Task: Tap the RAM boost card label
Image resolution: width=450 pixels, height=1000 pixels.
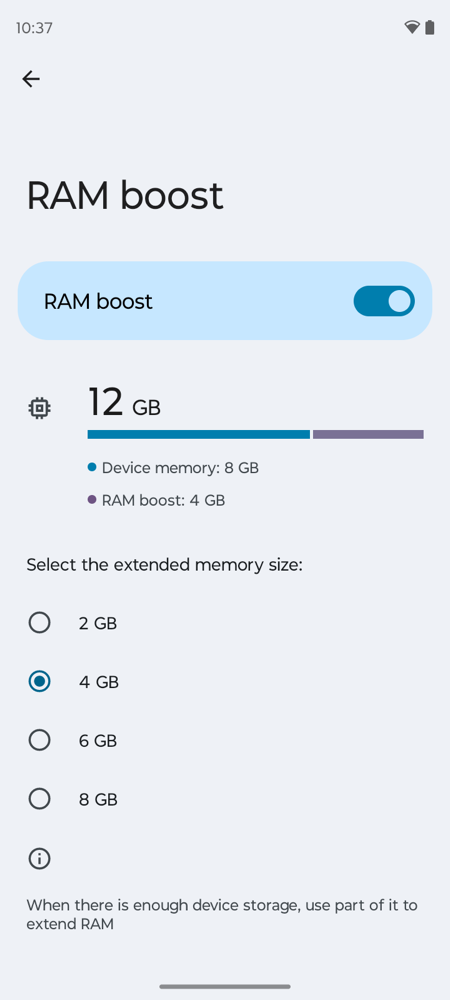Action: pos(98,301)
